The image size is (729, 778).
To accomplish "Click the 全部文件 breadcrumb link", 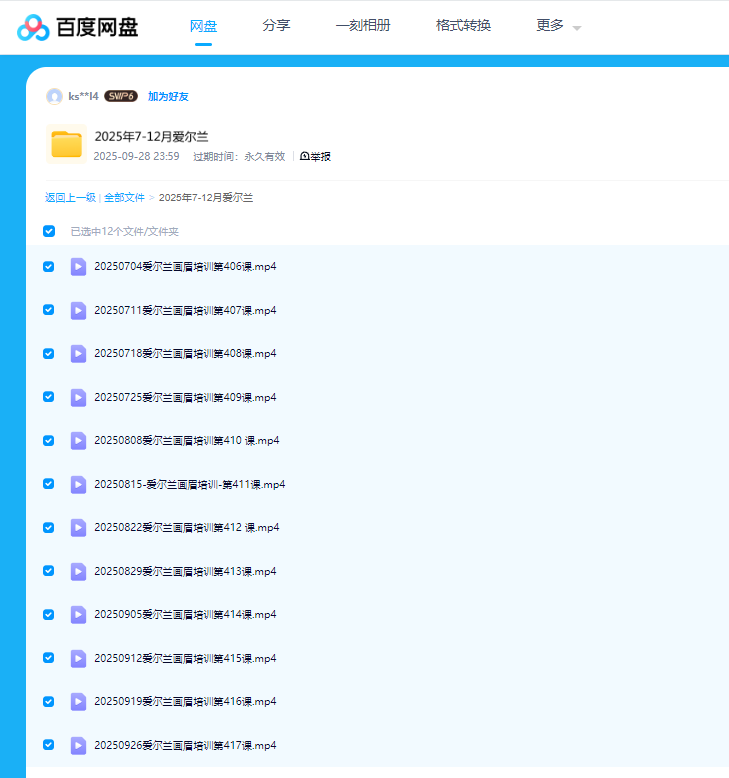I will pyautogui.click(x=125, y=197).
